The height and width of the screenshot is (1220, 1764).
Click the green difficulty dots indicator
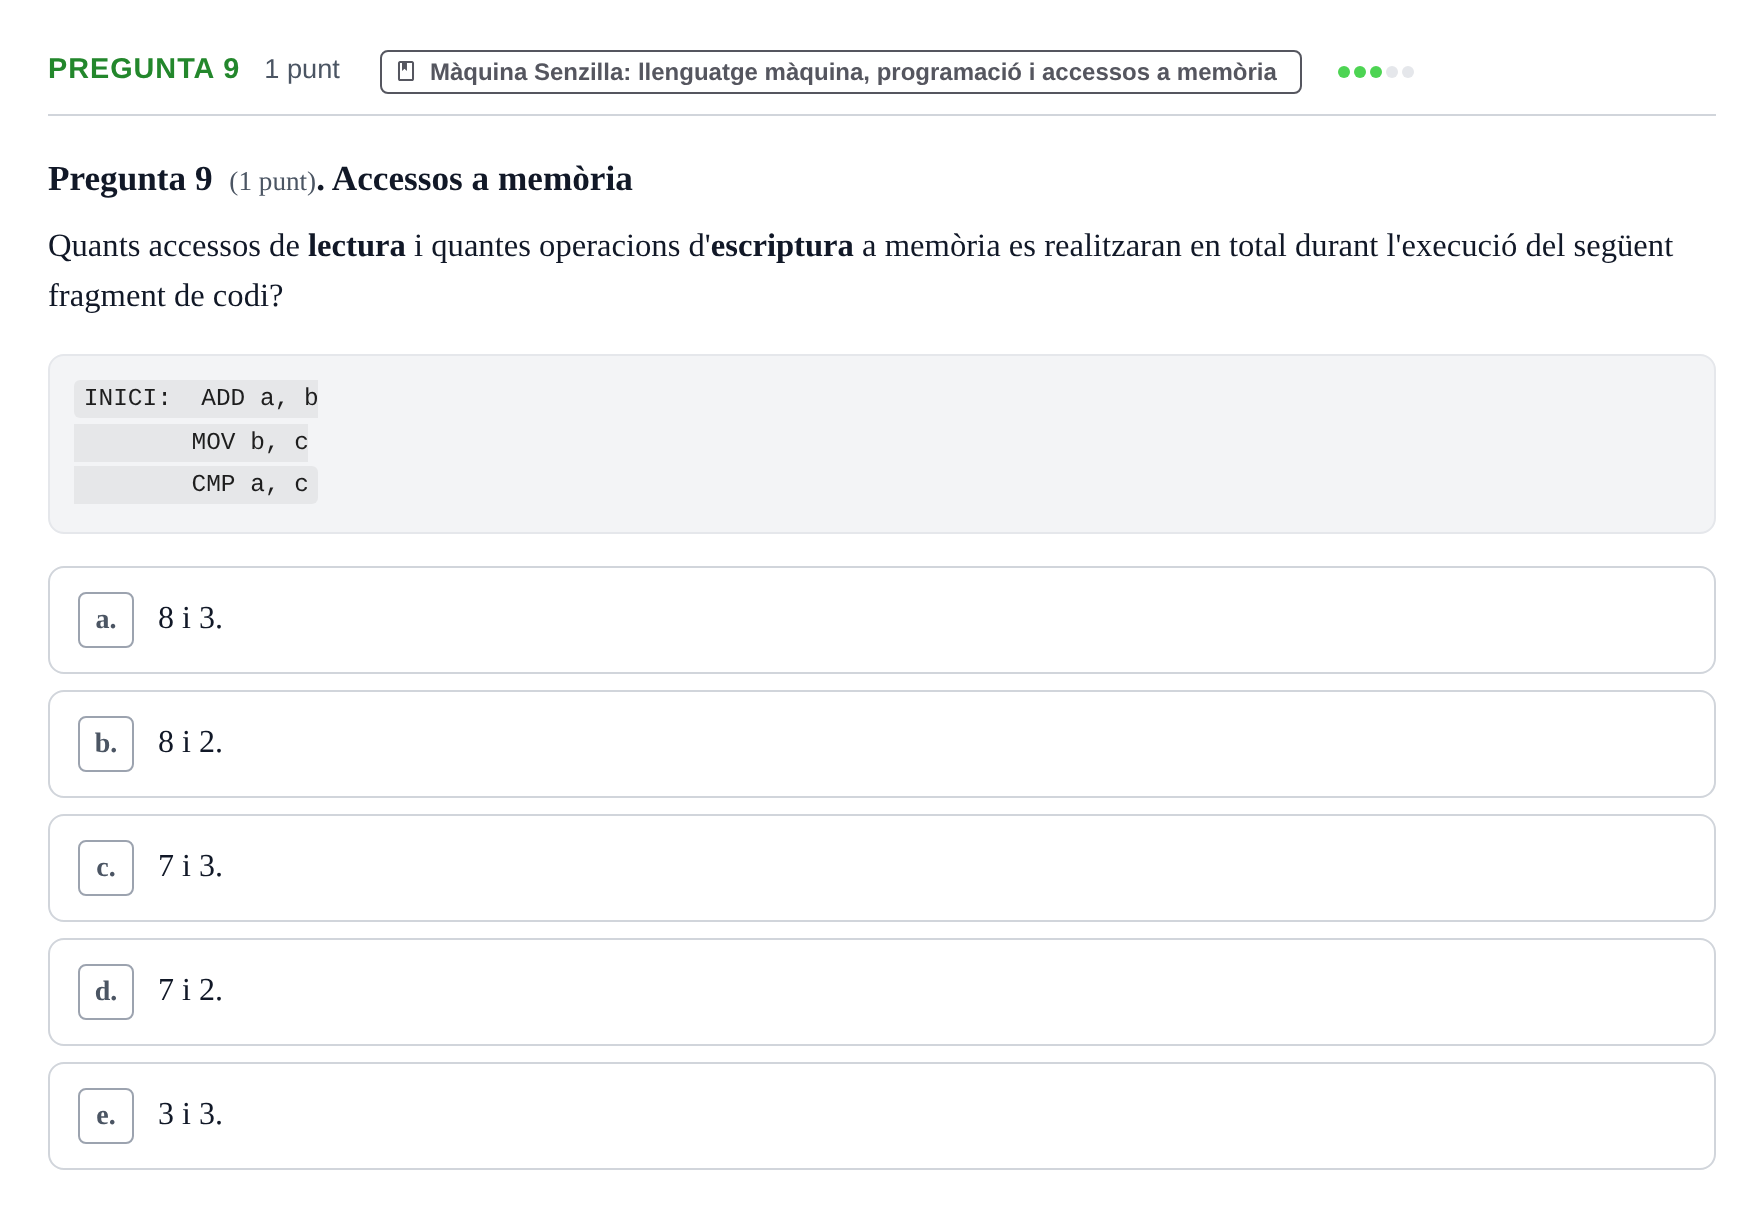click(x=1376, y=72)
